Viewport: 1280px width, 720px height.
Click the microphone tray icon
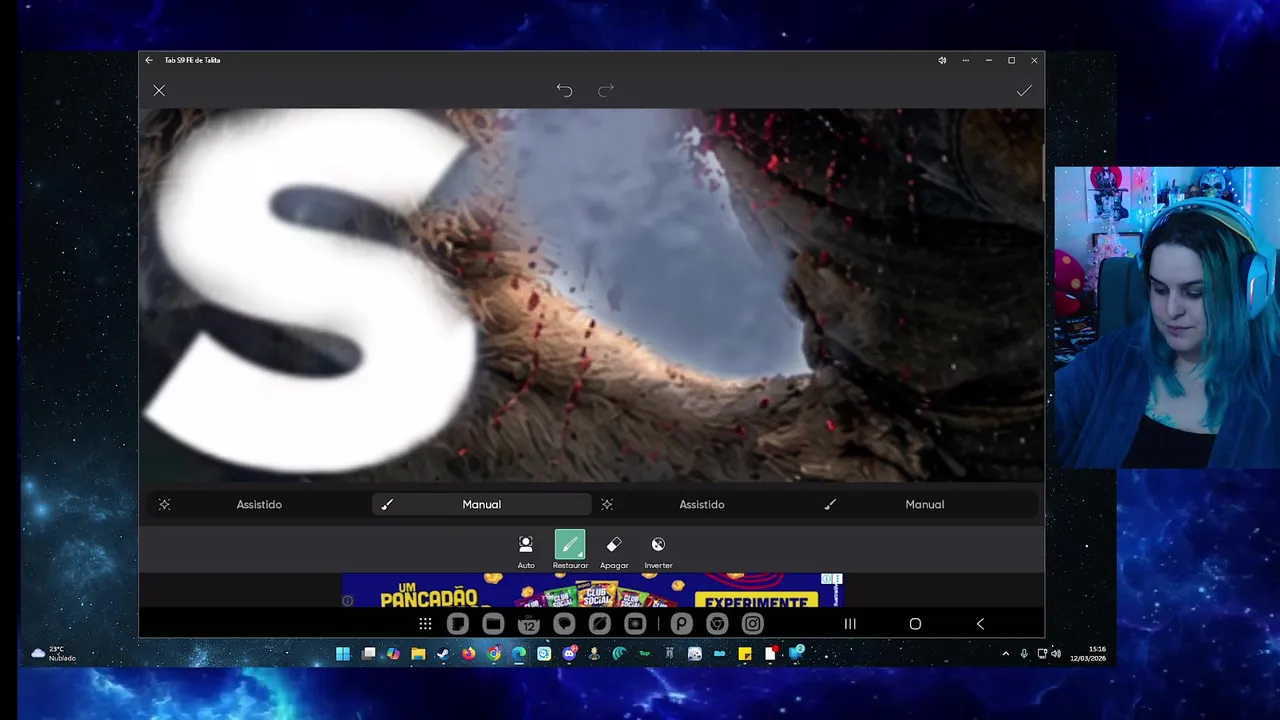click(x=1023, y=654)
